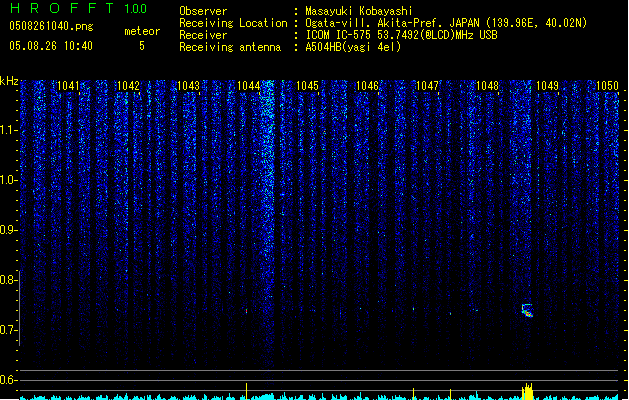Click the Receiving Location label
629x400 pixels.
[x=233, y=23]
